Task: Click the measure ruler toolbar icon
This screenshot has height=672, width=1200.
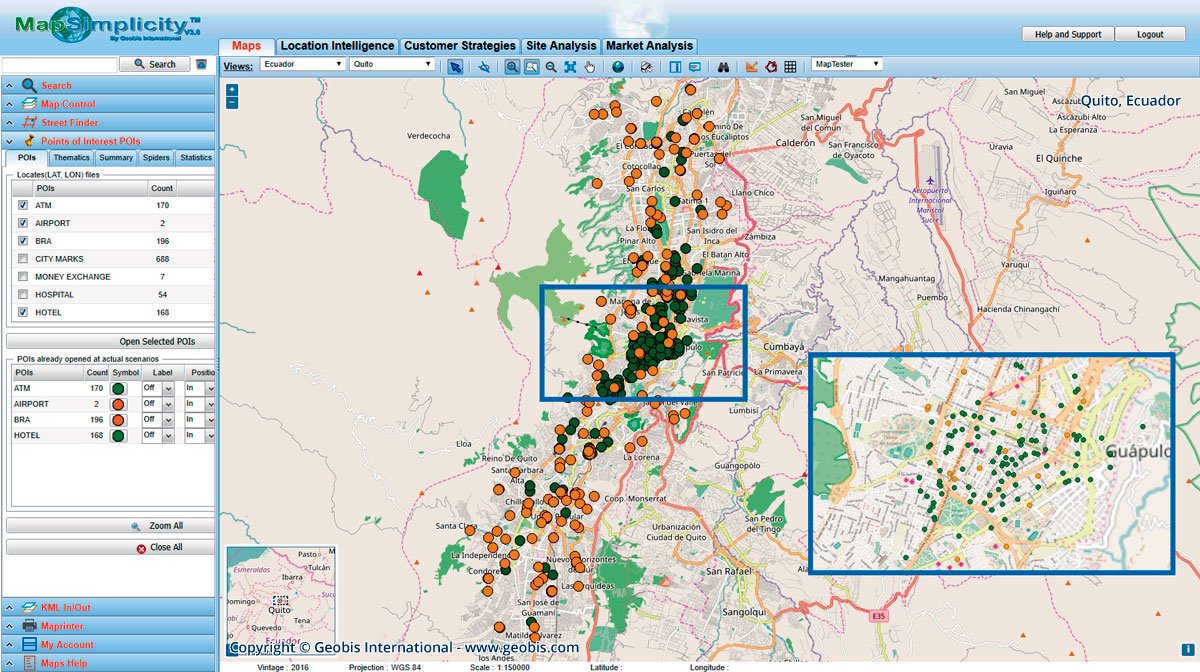Action: coord(752,66)
